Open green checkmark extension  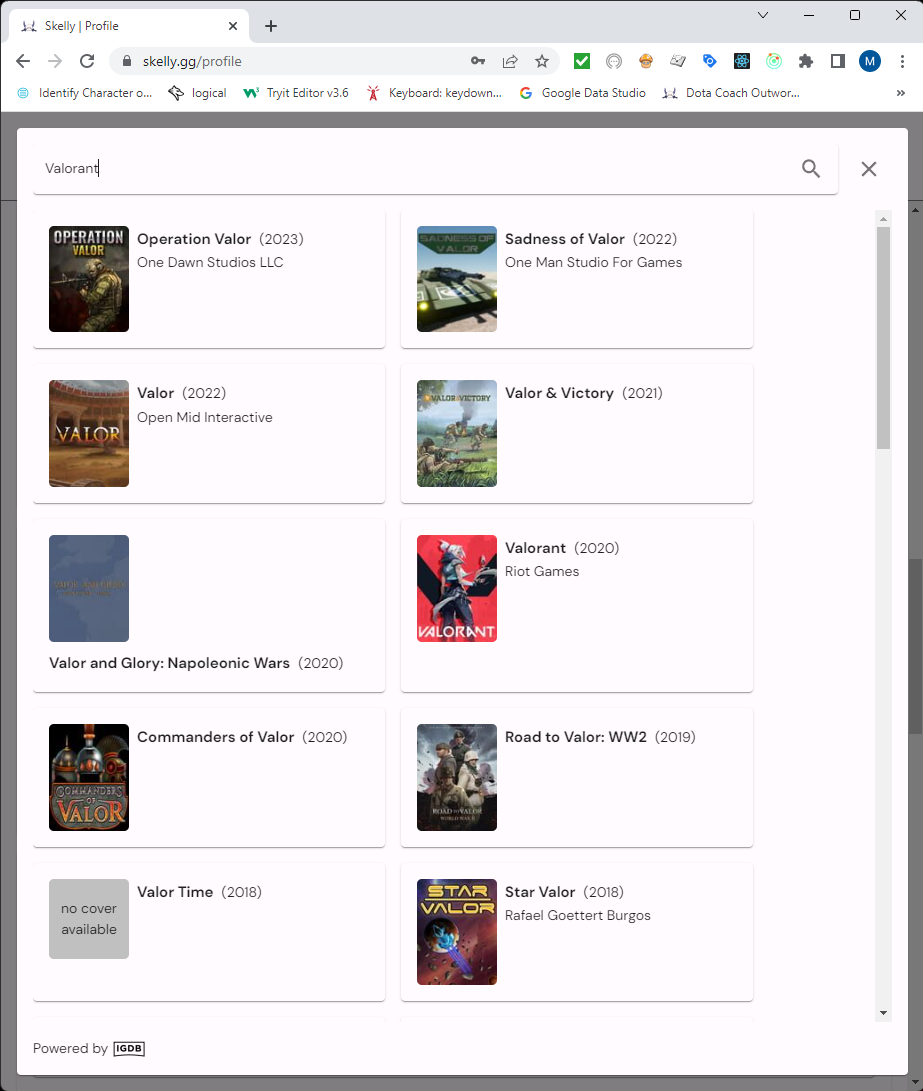(581, 61)
